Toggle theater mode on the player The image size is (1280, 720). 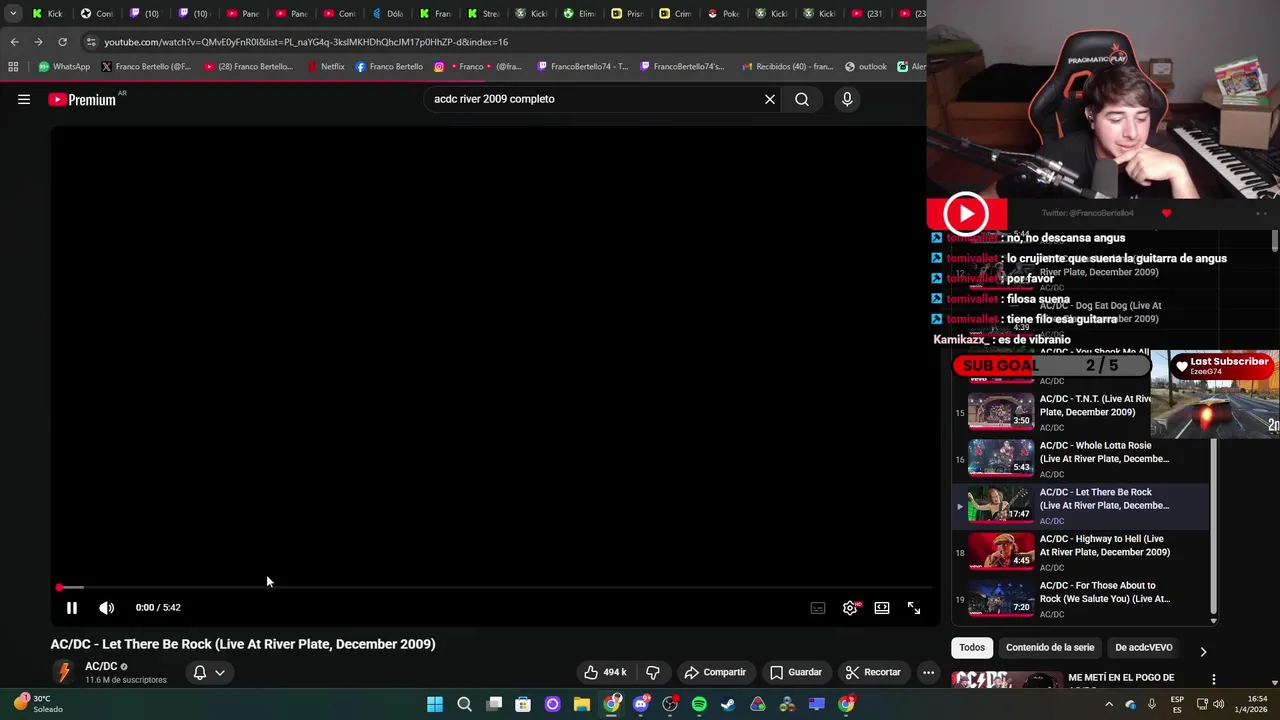[x=882, y=608]
